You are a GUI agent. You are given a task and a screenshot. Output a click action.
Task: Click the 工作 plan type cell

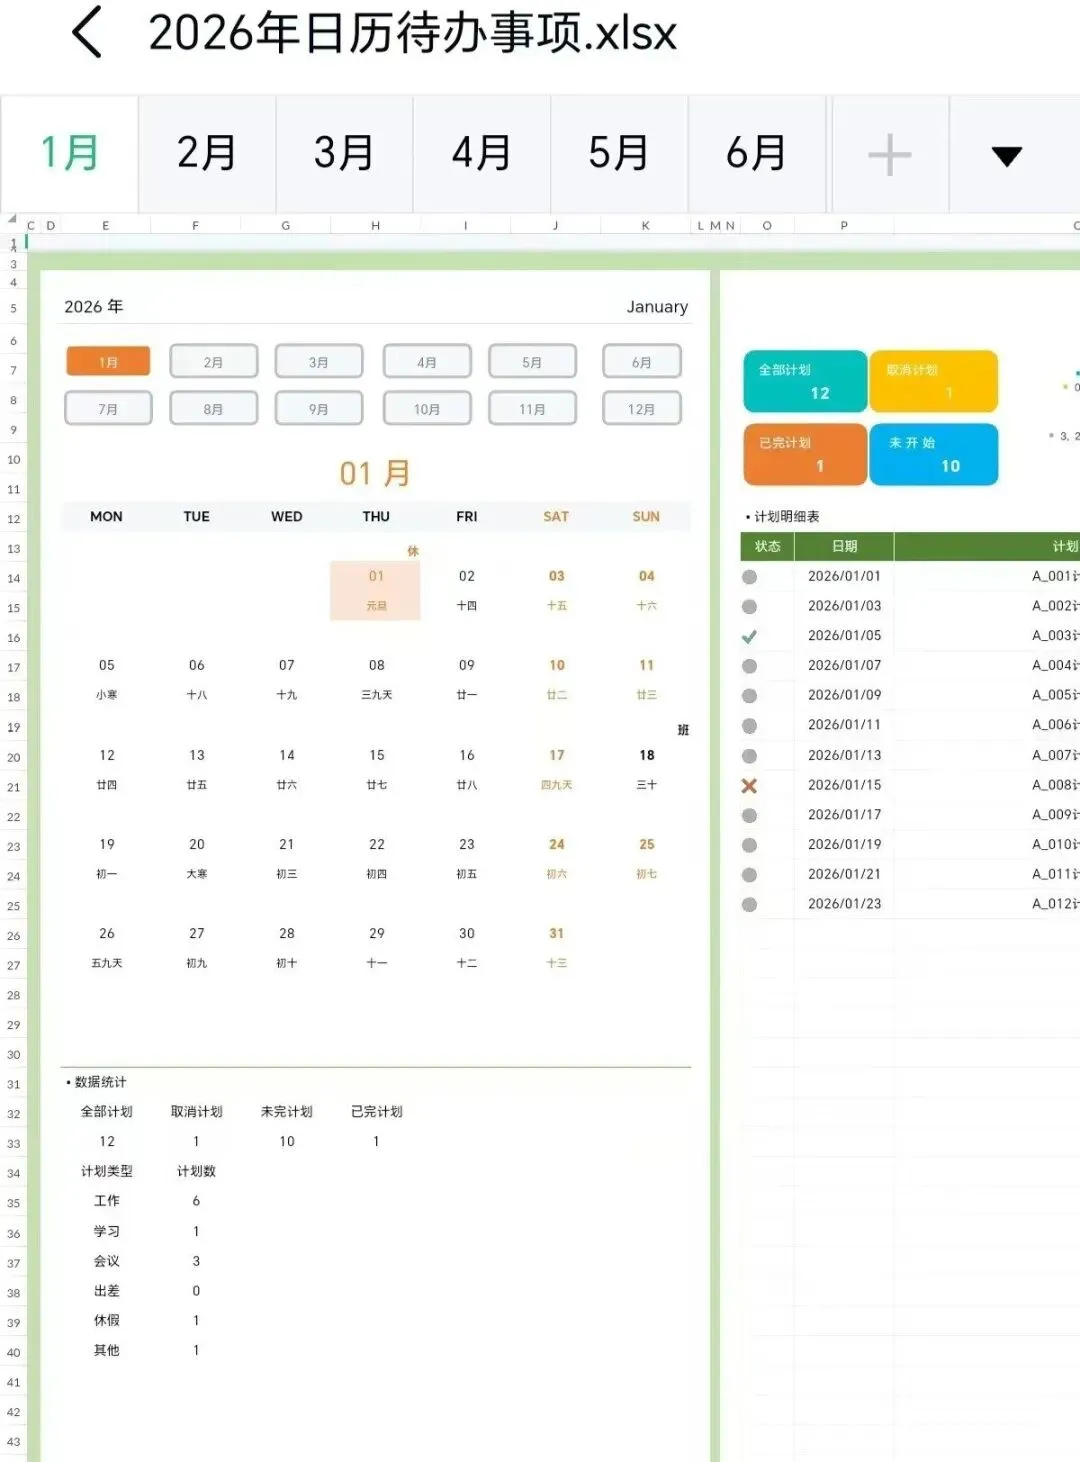pyautogui.click(x=107, y=1201)
